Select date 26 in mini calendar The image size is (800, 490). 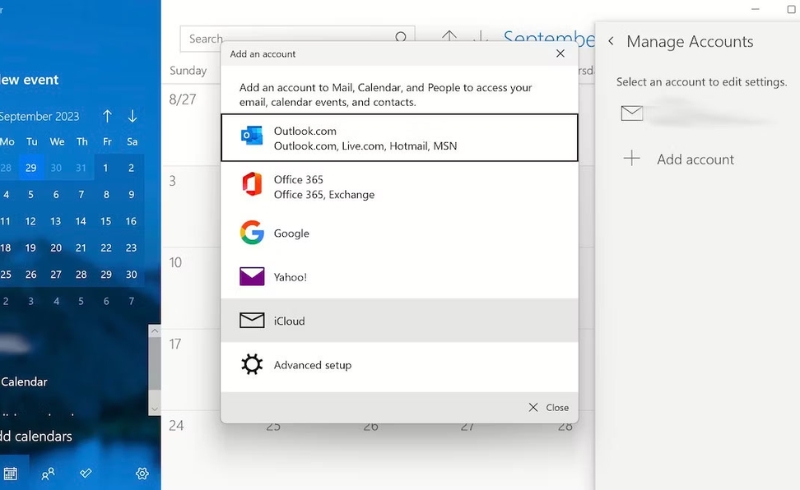(x=31, y=274)
